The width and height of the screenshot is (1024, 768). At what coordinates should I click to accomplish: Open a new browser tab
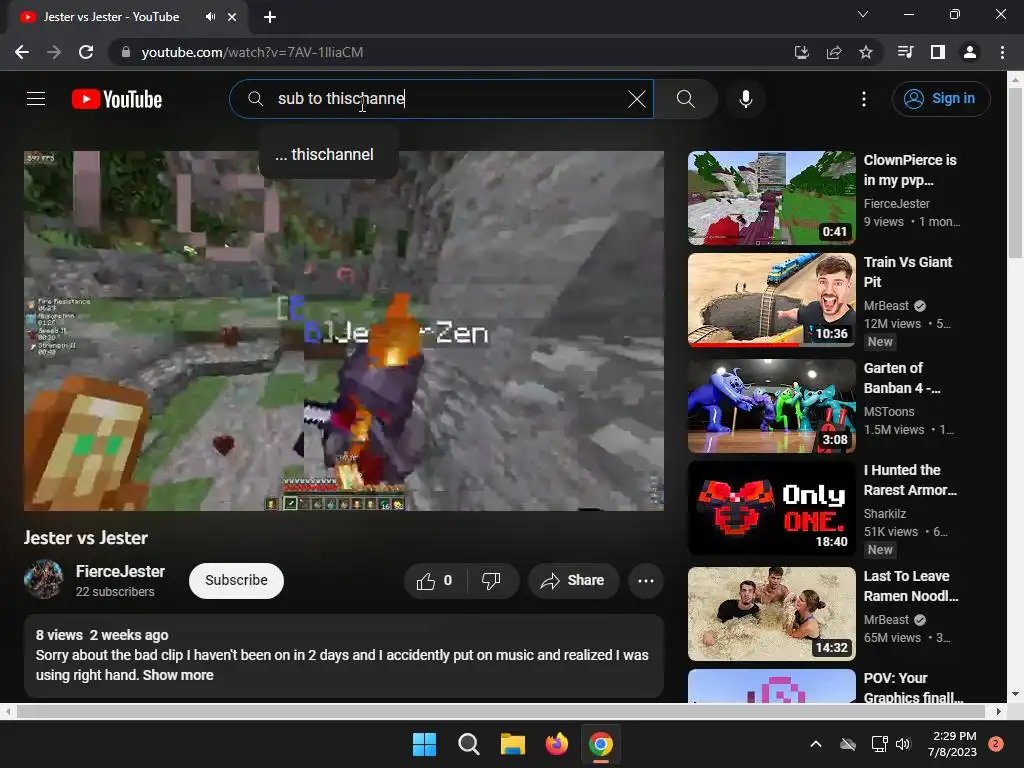pos(270,17)
